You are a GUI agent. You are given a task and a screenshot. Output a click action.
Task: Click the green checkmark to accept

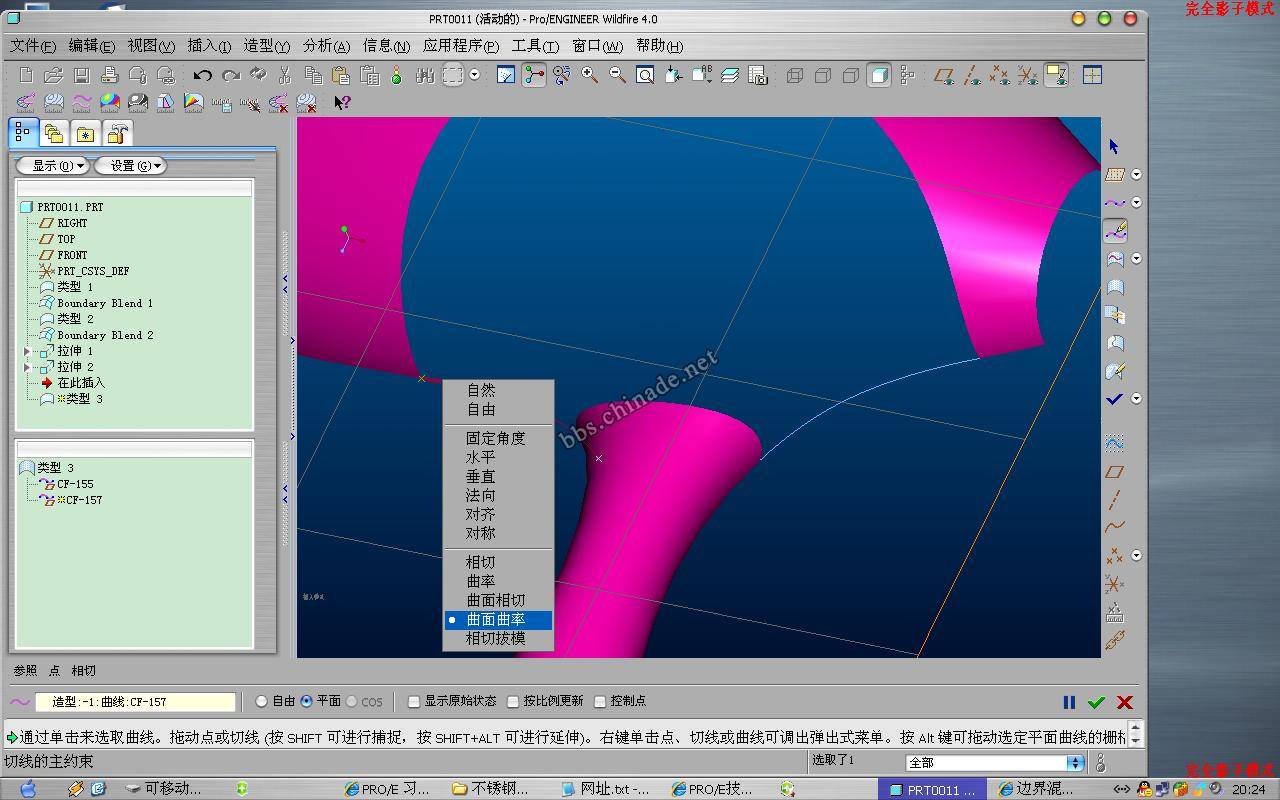1096,702
